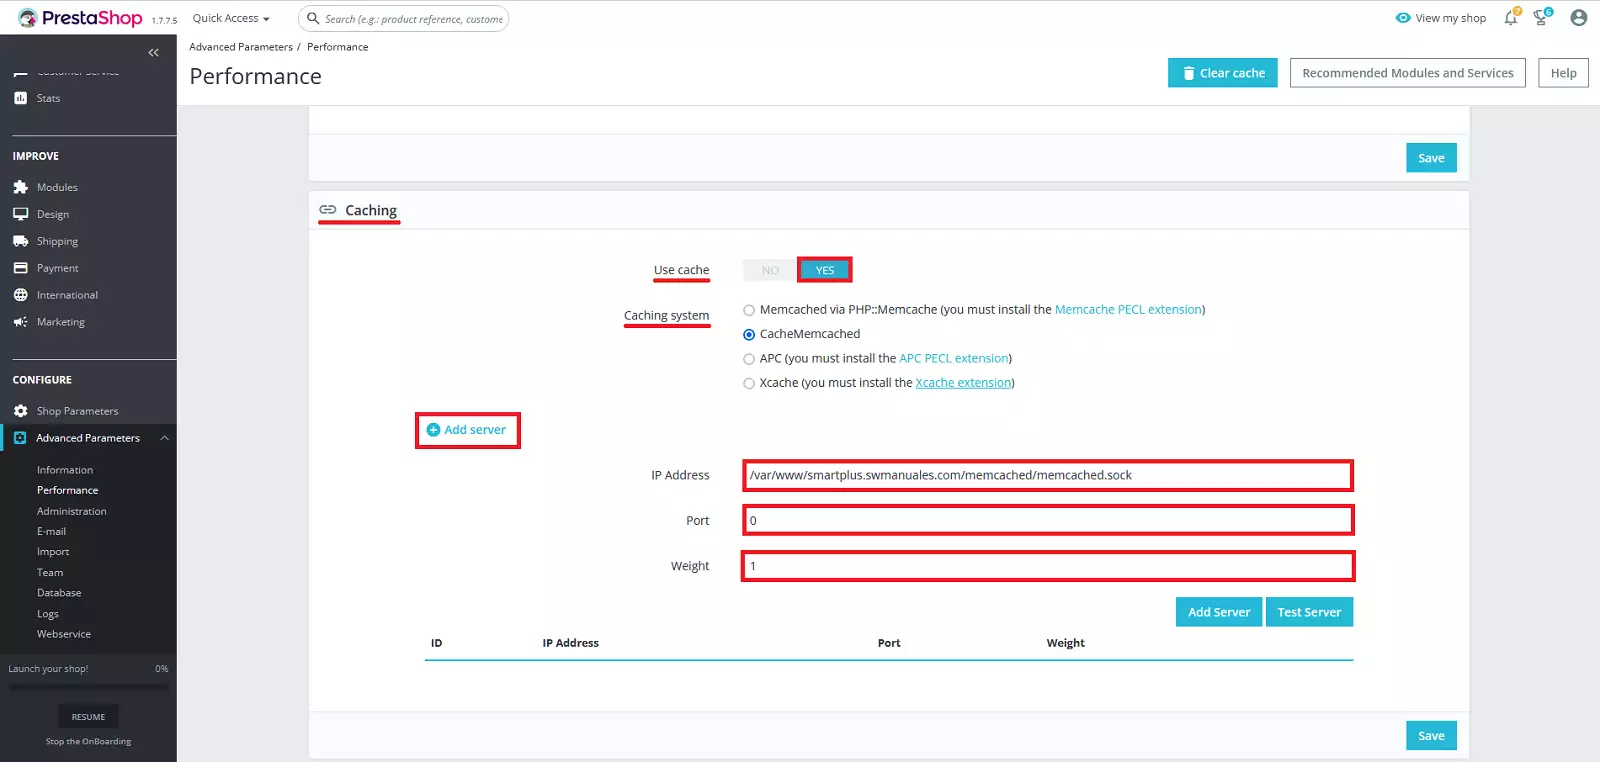The width and height of the screenshot is (1600, 762).
Task: Open the user profile avatar icon
Action: (x=1578, y=18)
